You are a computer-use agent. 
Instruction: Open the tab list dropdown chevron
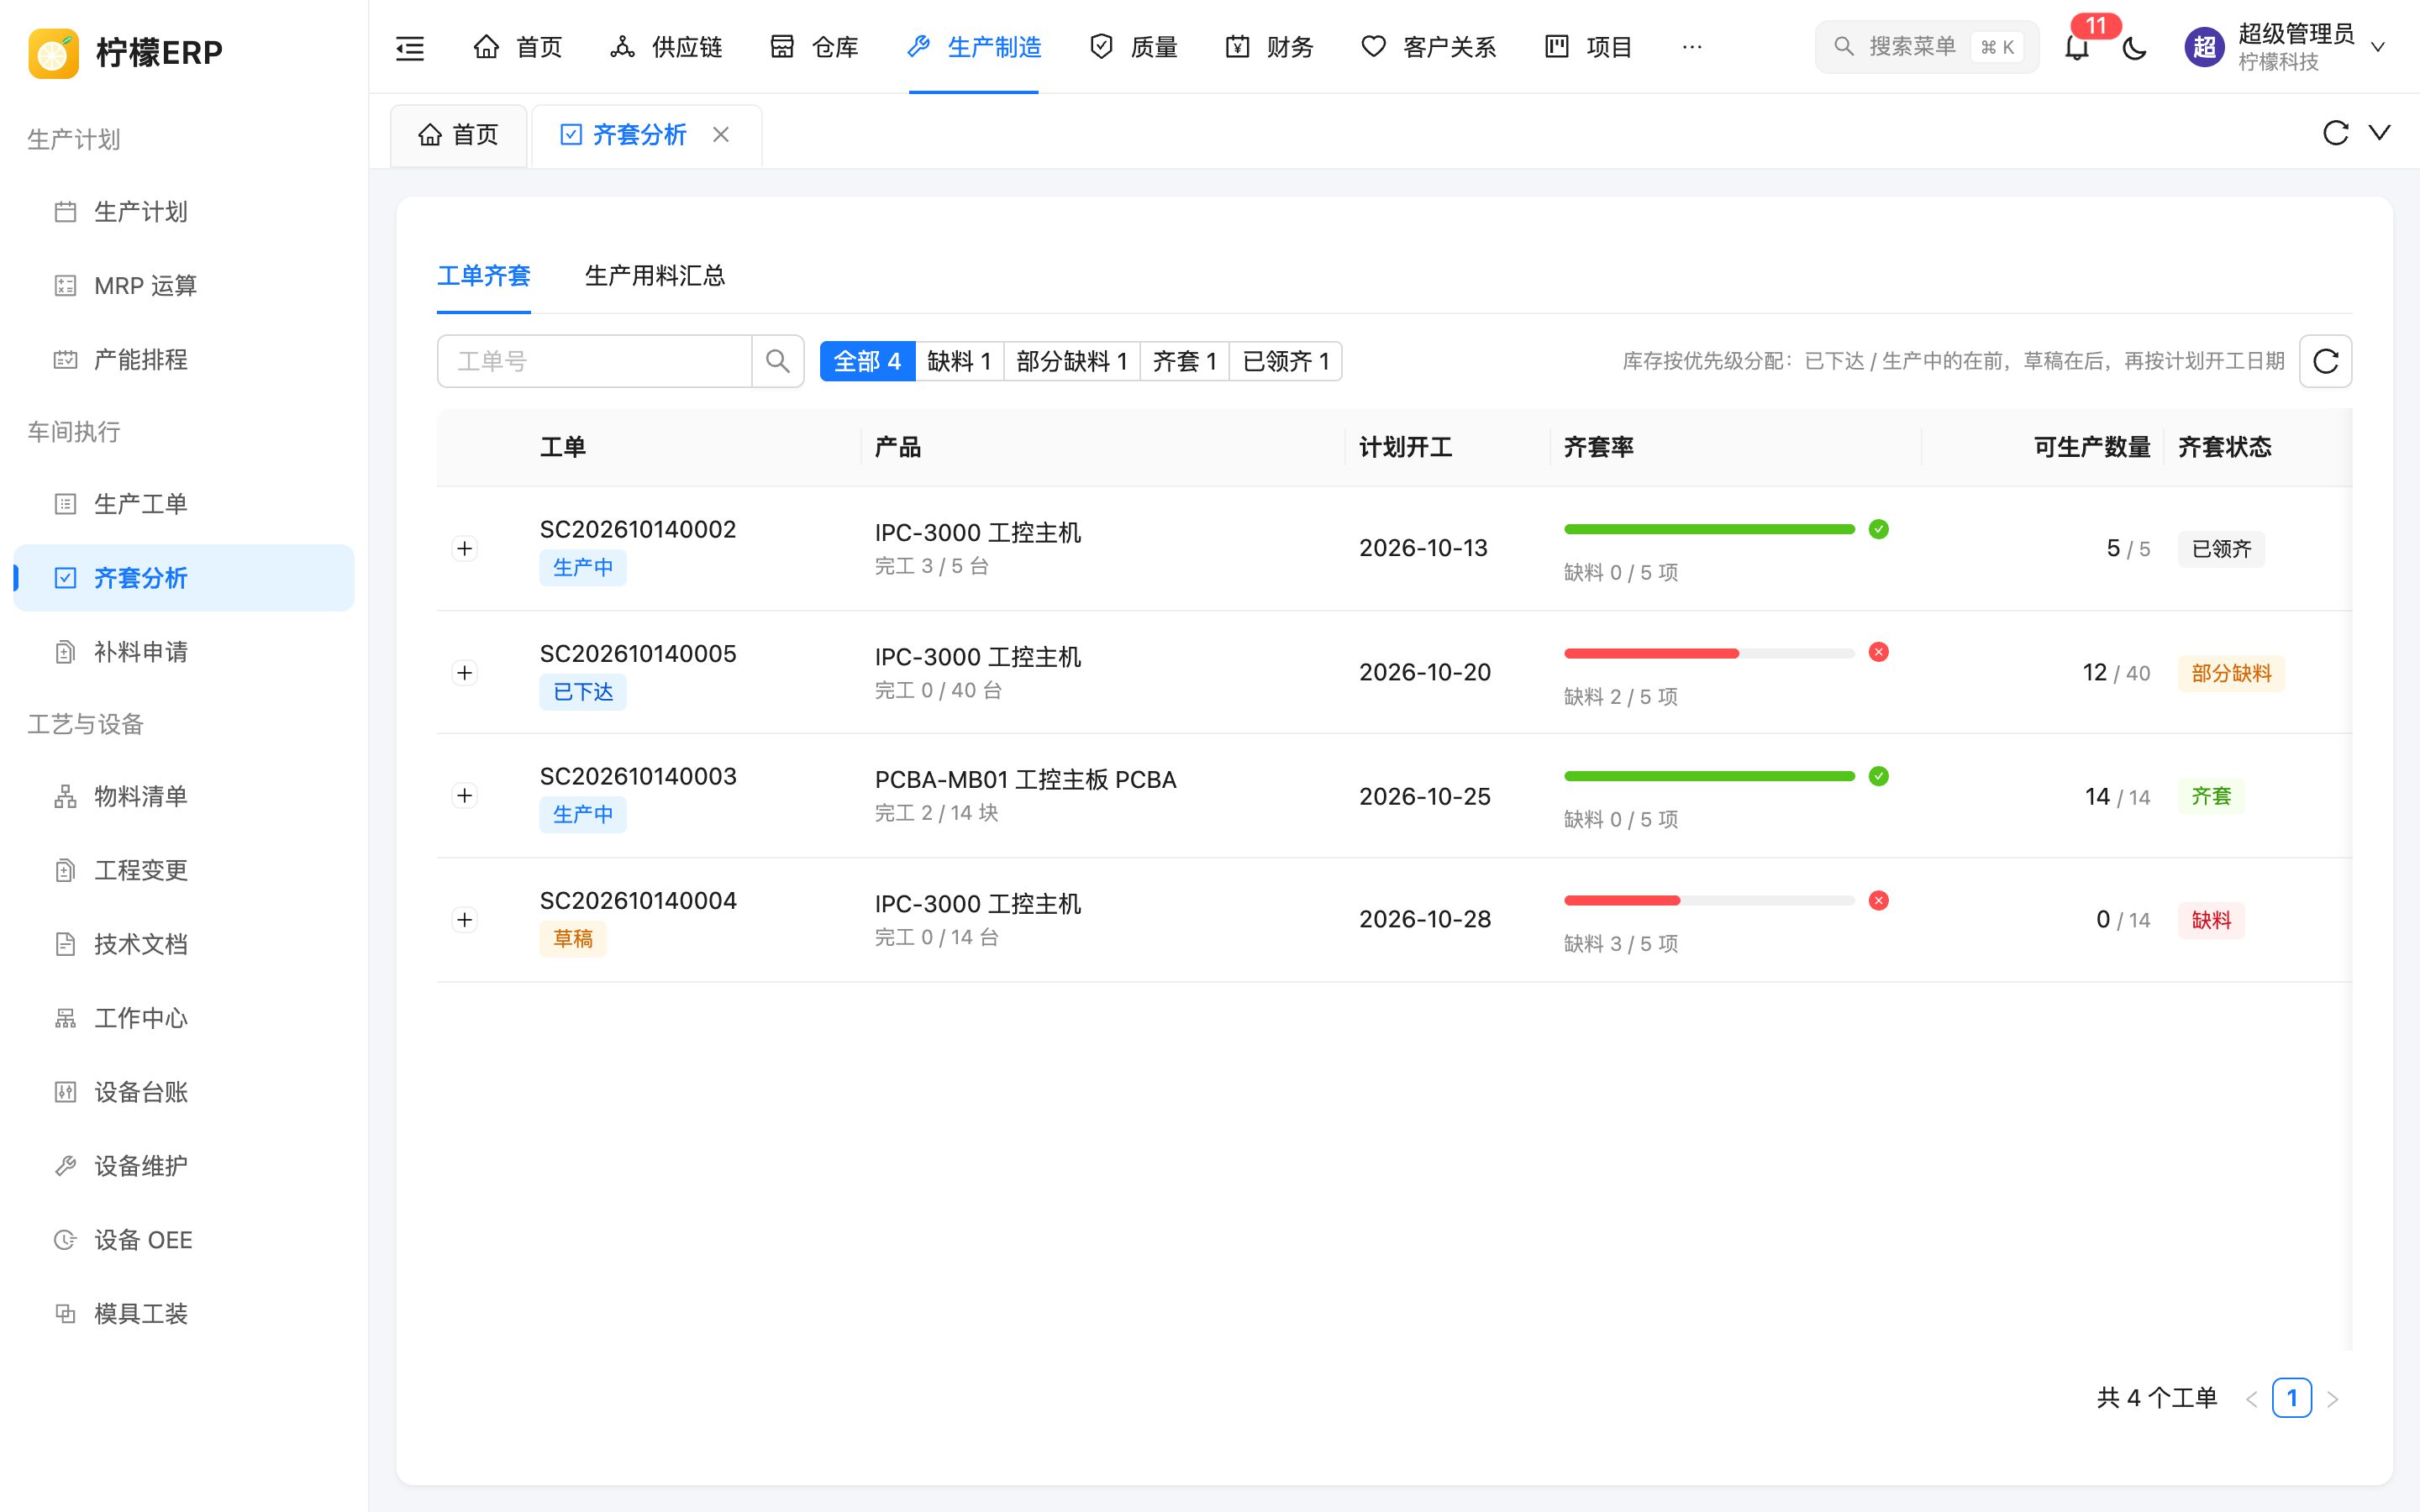click(x=2380, y=133)
